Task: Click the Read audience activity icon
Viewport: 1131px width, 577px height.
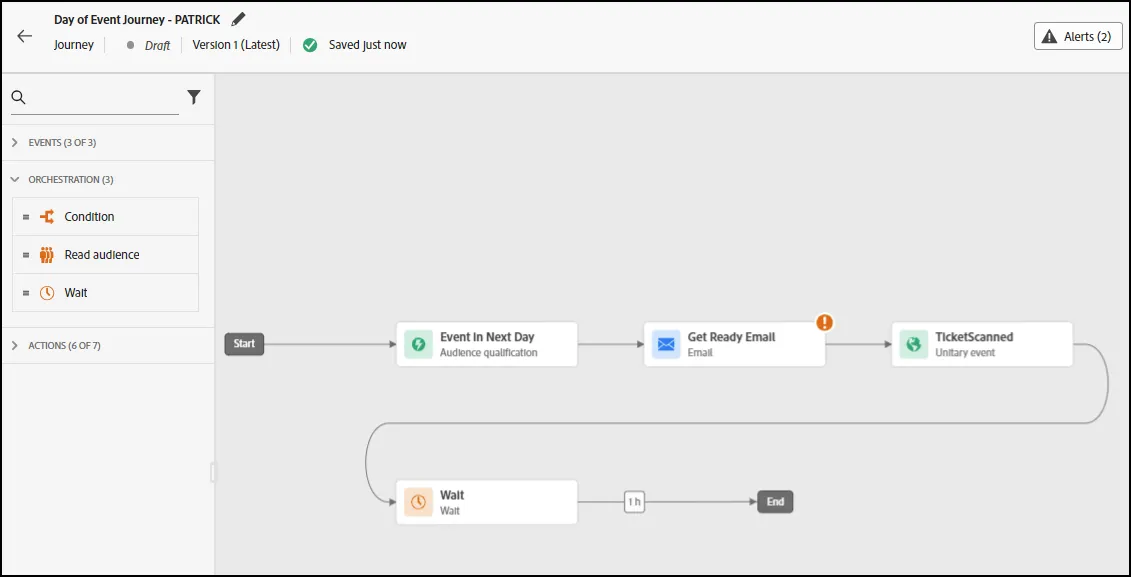Action: point(47,255)
